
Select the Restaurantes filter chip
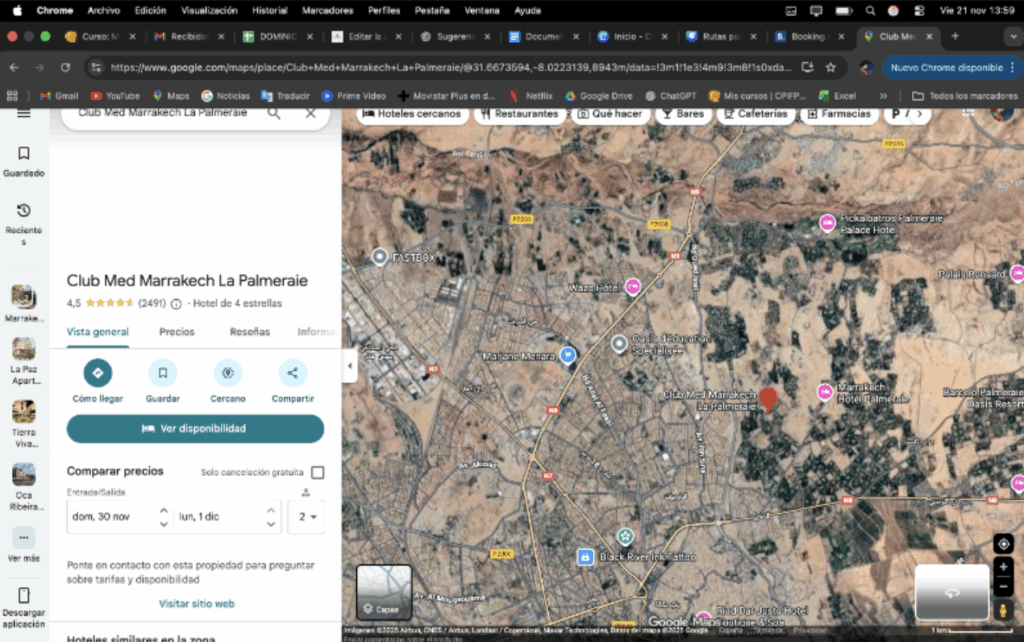point(518,114)
